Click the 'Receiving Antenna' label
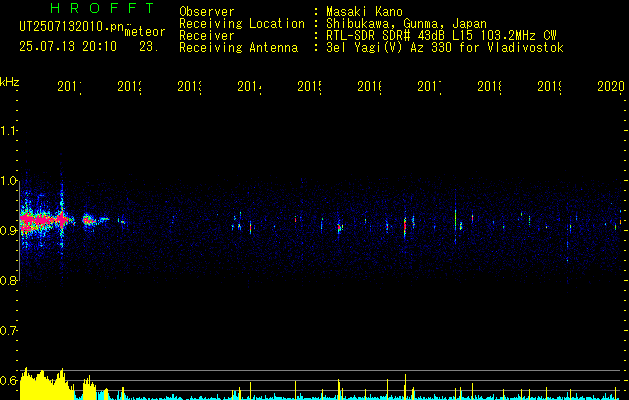Viewport: 629px width, 400px height. pos(239,48)
